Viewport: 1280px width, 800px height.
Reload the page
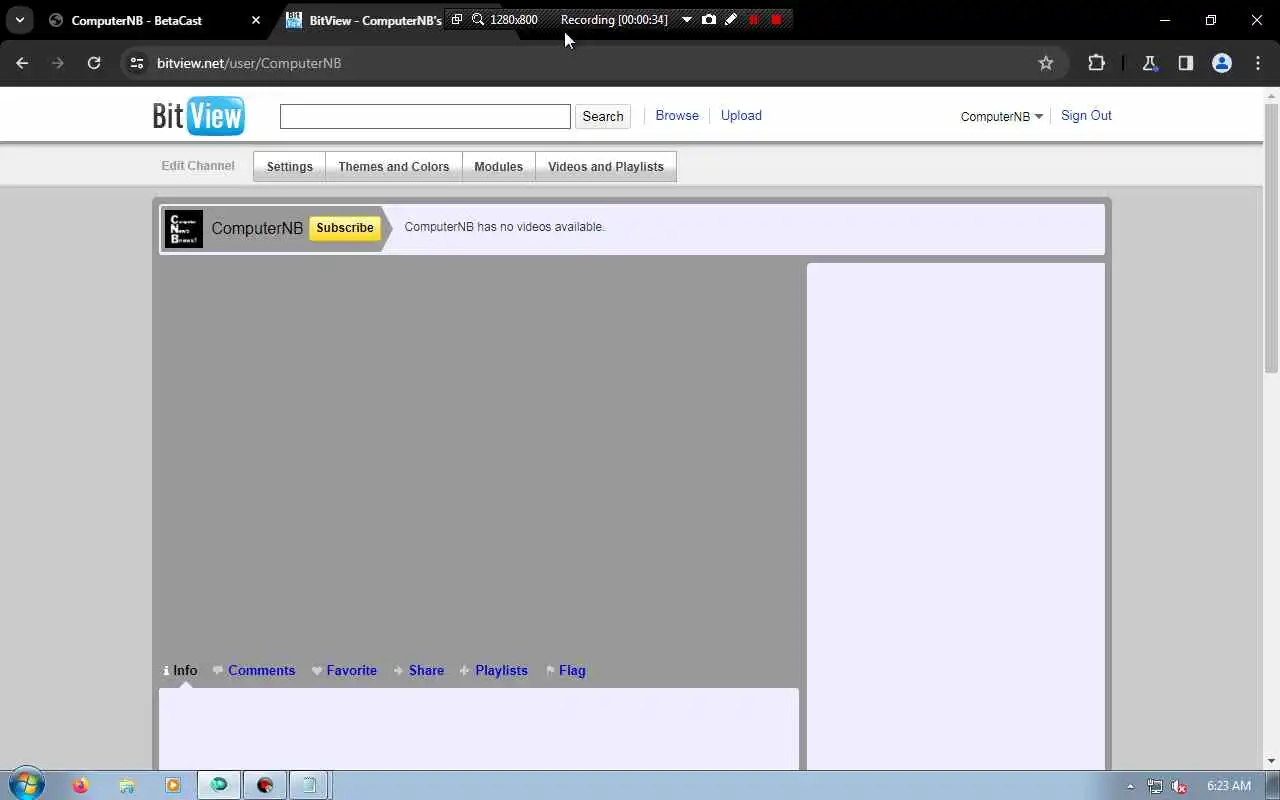(94, 63)
